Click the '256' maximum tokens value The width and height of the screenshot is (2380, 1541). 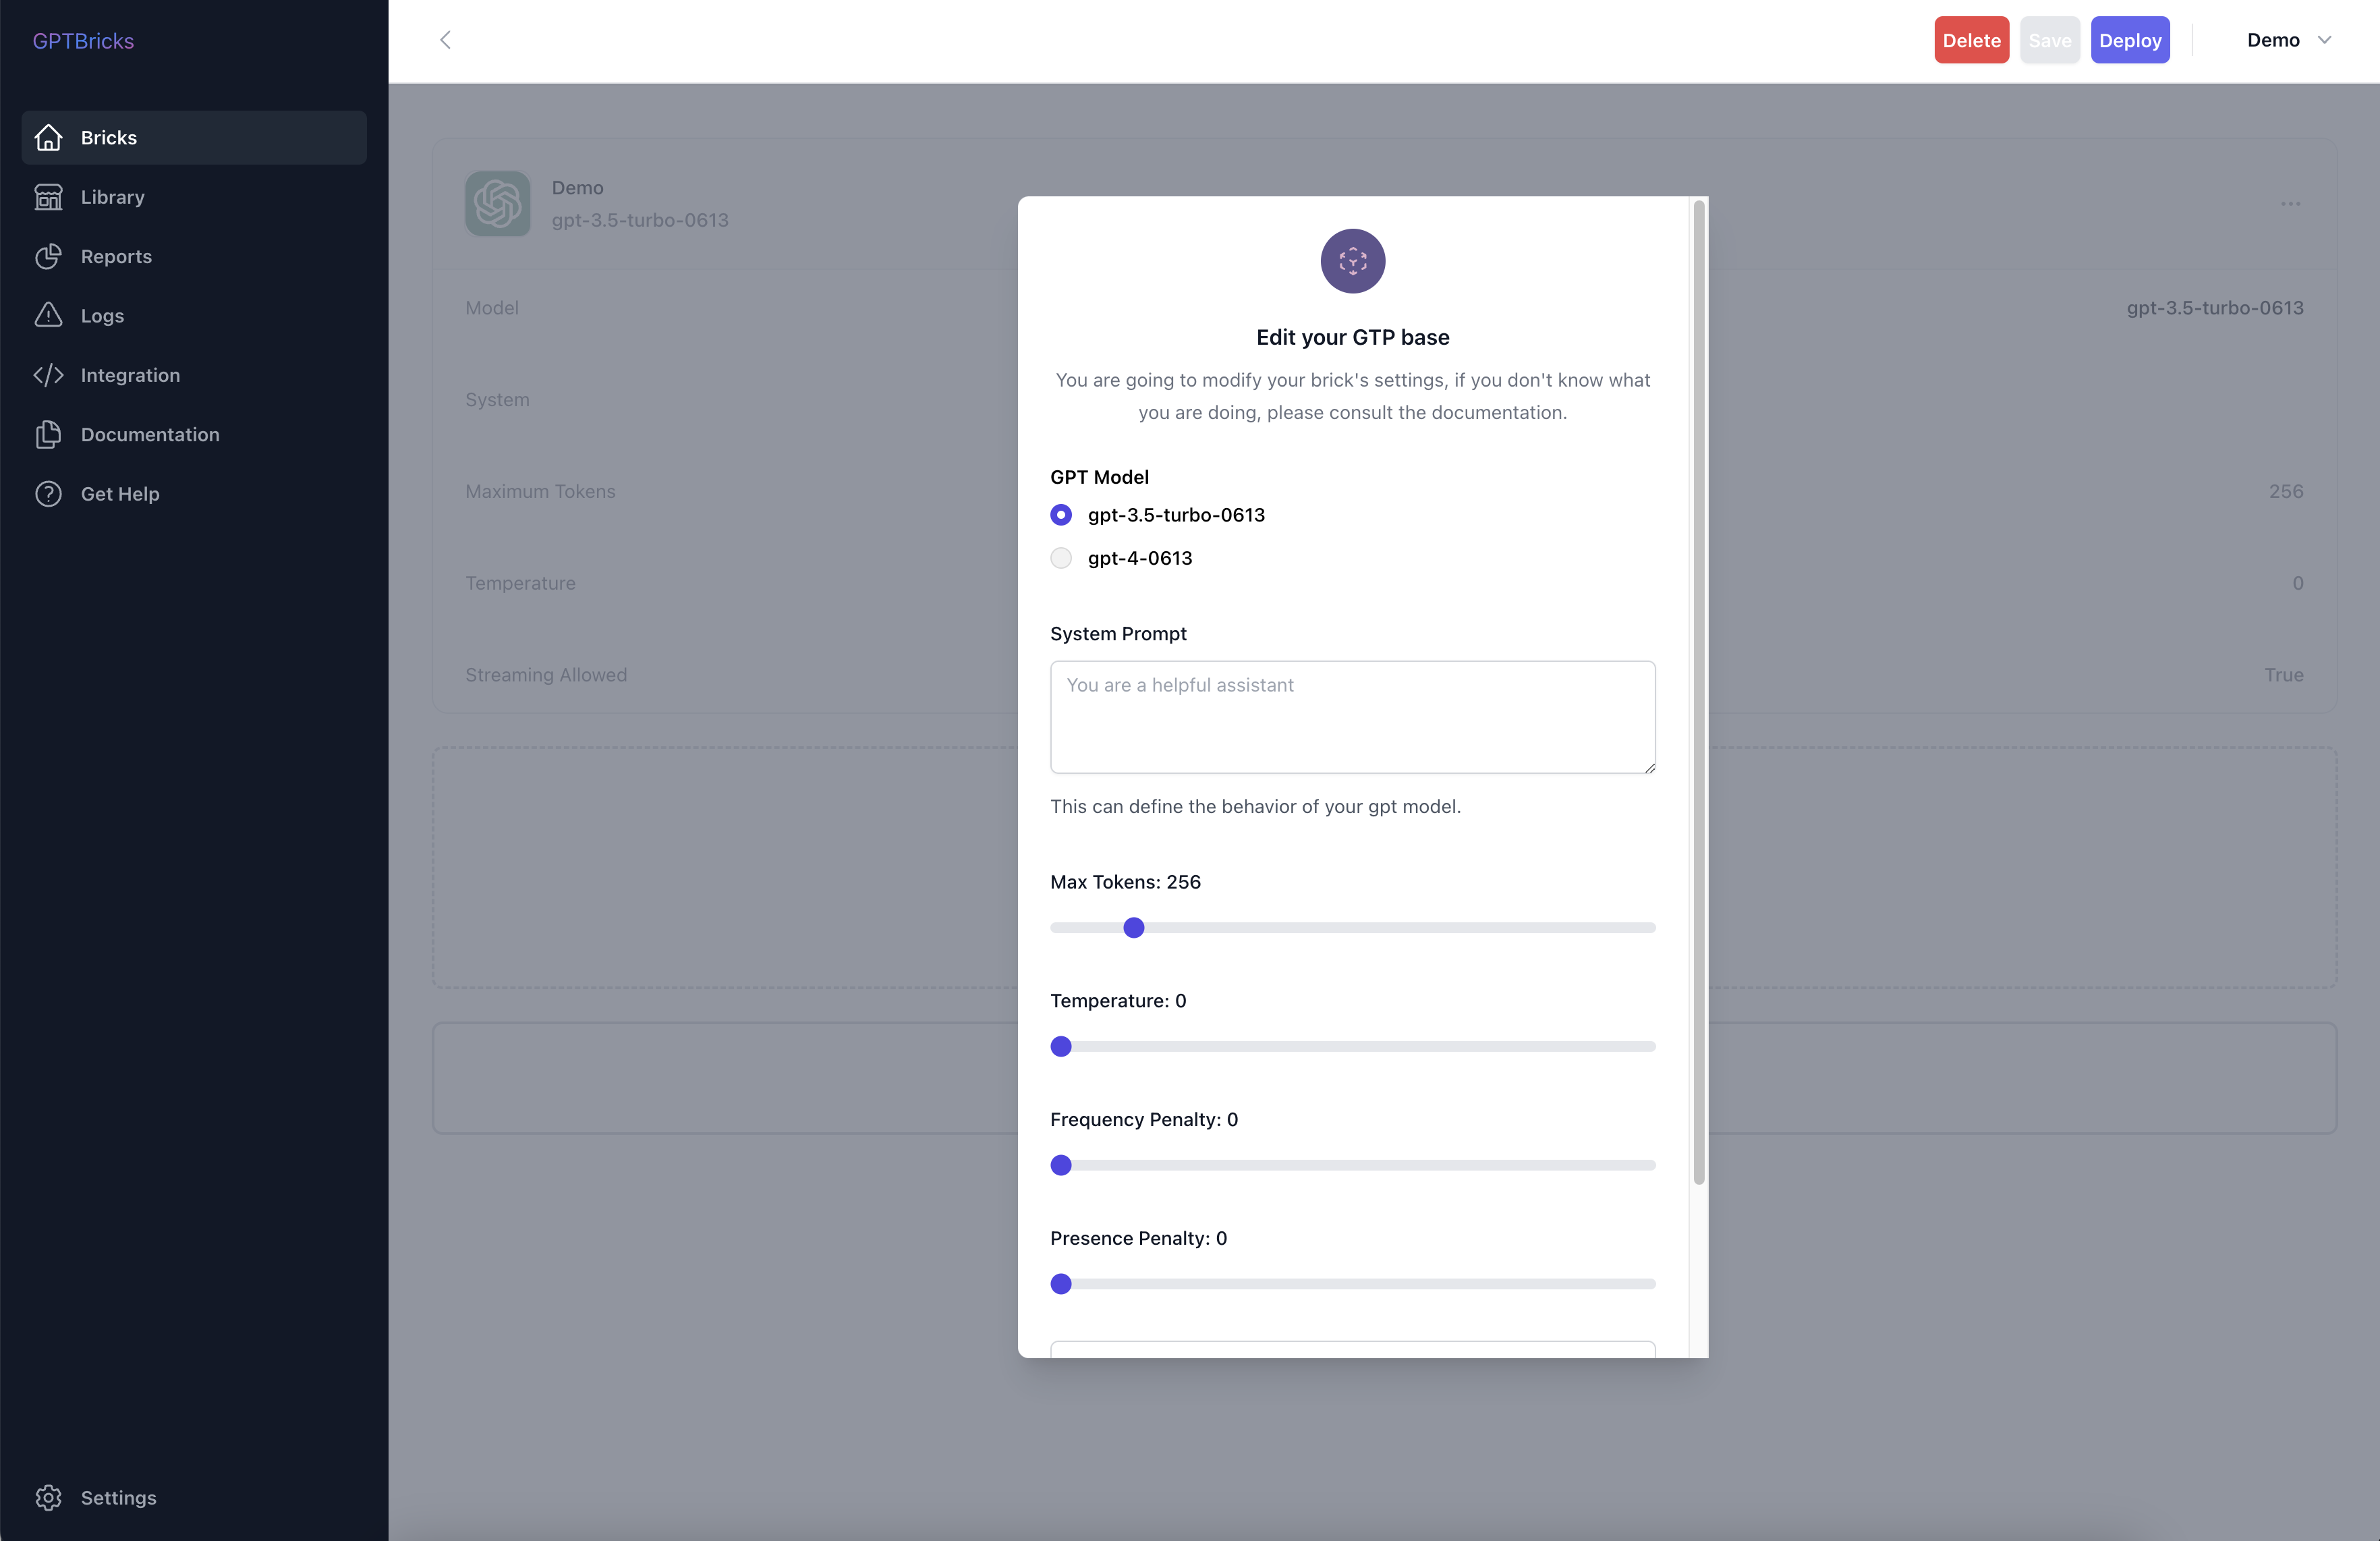point(2285,491)
